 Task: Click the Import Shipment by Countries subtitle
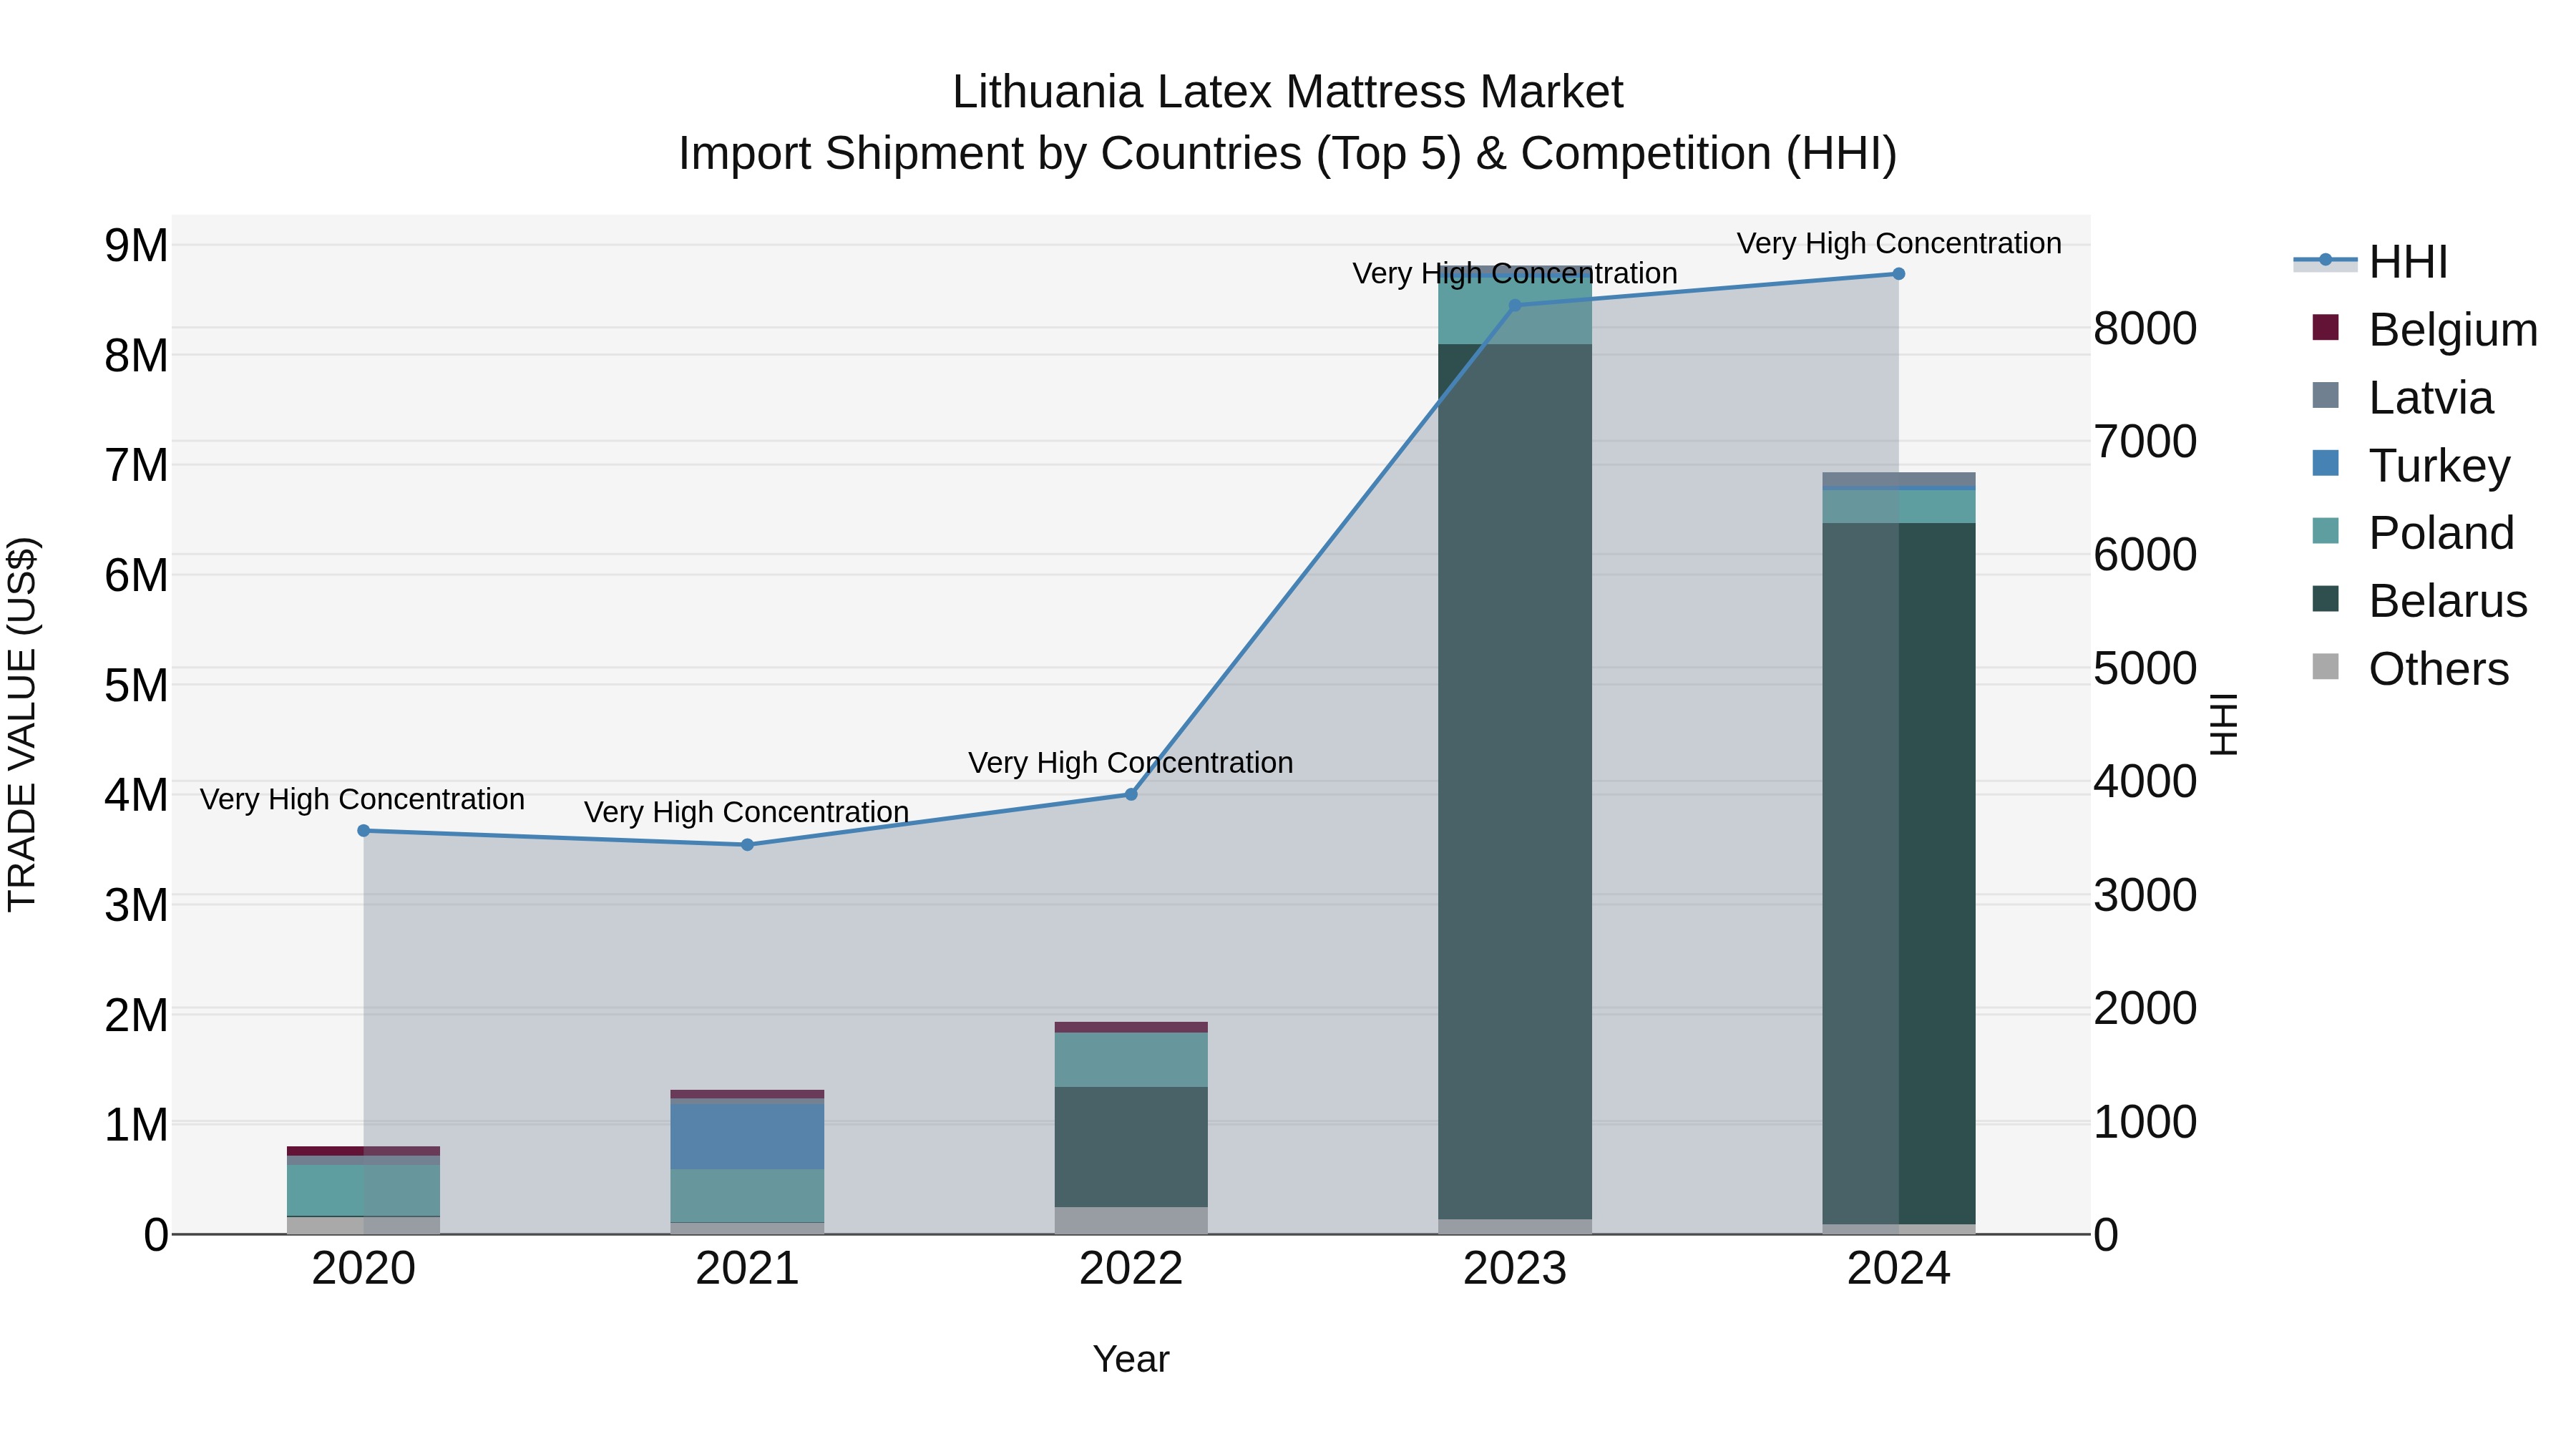(x=1288, y=154)
